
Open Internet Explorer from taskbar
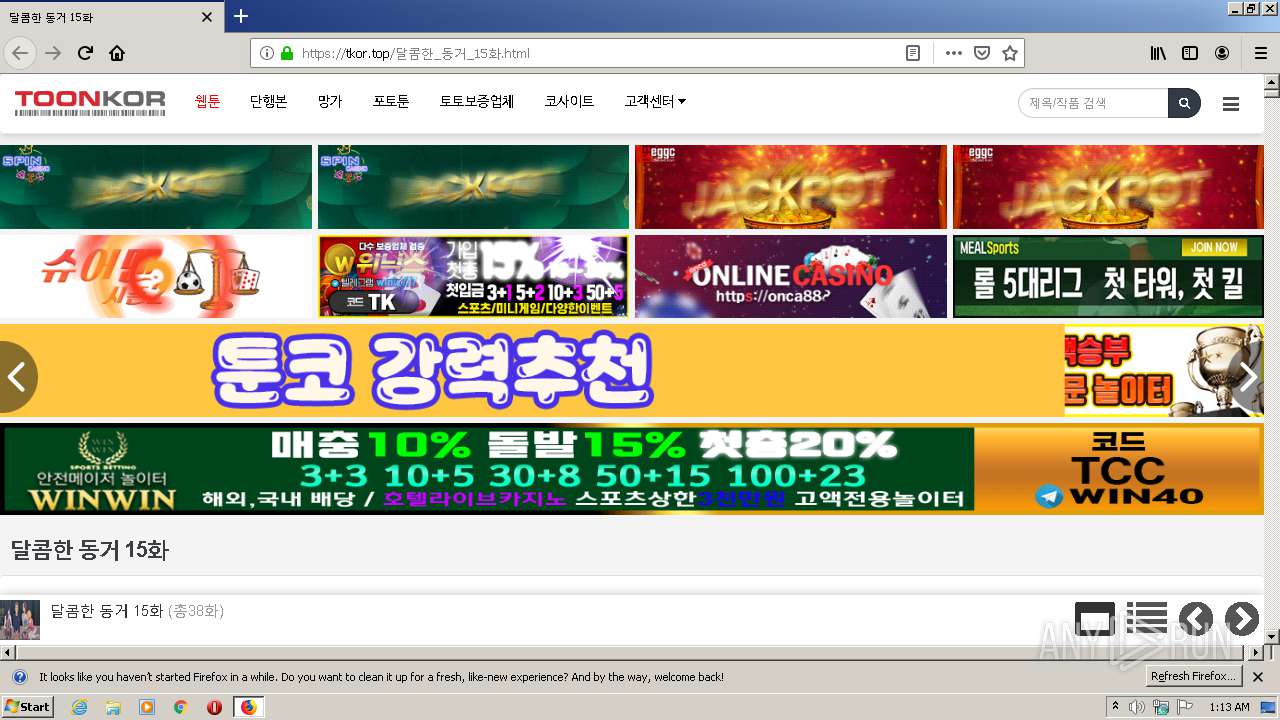tap(79, 707)
